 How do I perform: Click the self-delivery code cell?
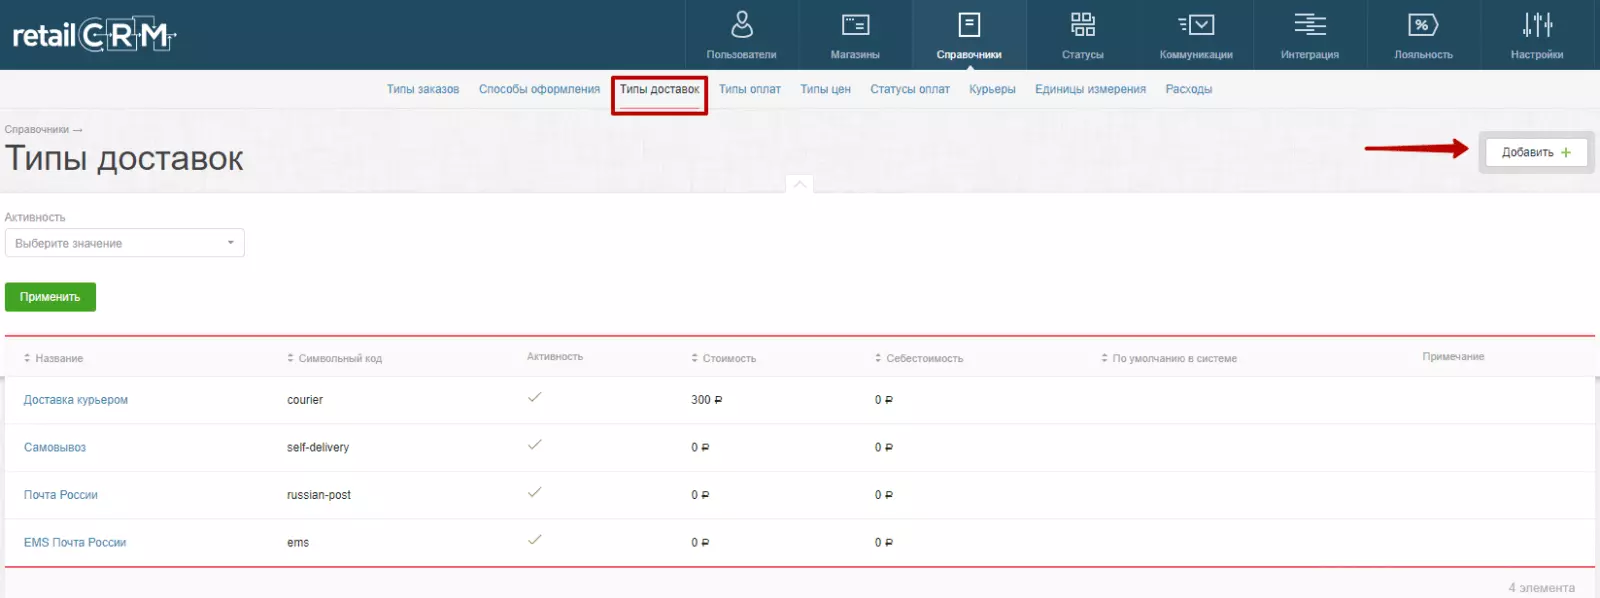pos(318,448)
